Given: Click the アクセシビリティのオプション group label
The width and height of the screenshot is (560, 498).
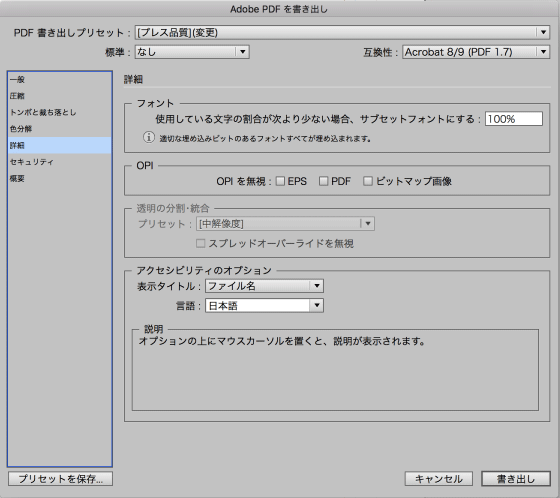Looking at the screenshot, I should 204,270.
